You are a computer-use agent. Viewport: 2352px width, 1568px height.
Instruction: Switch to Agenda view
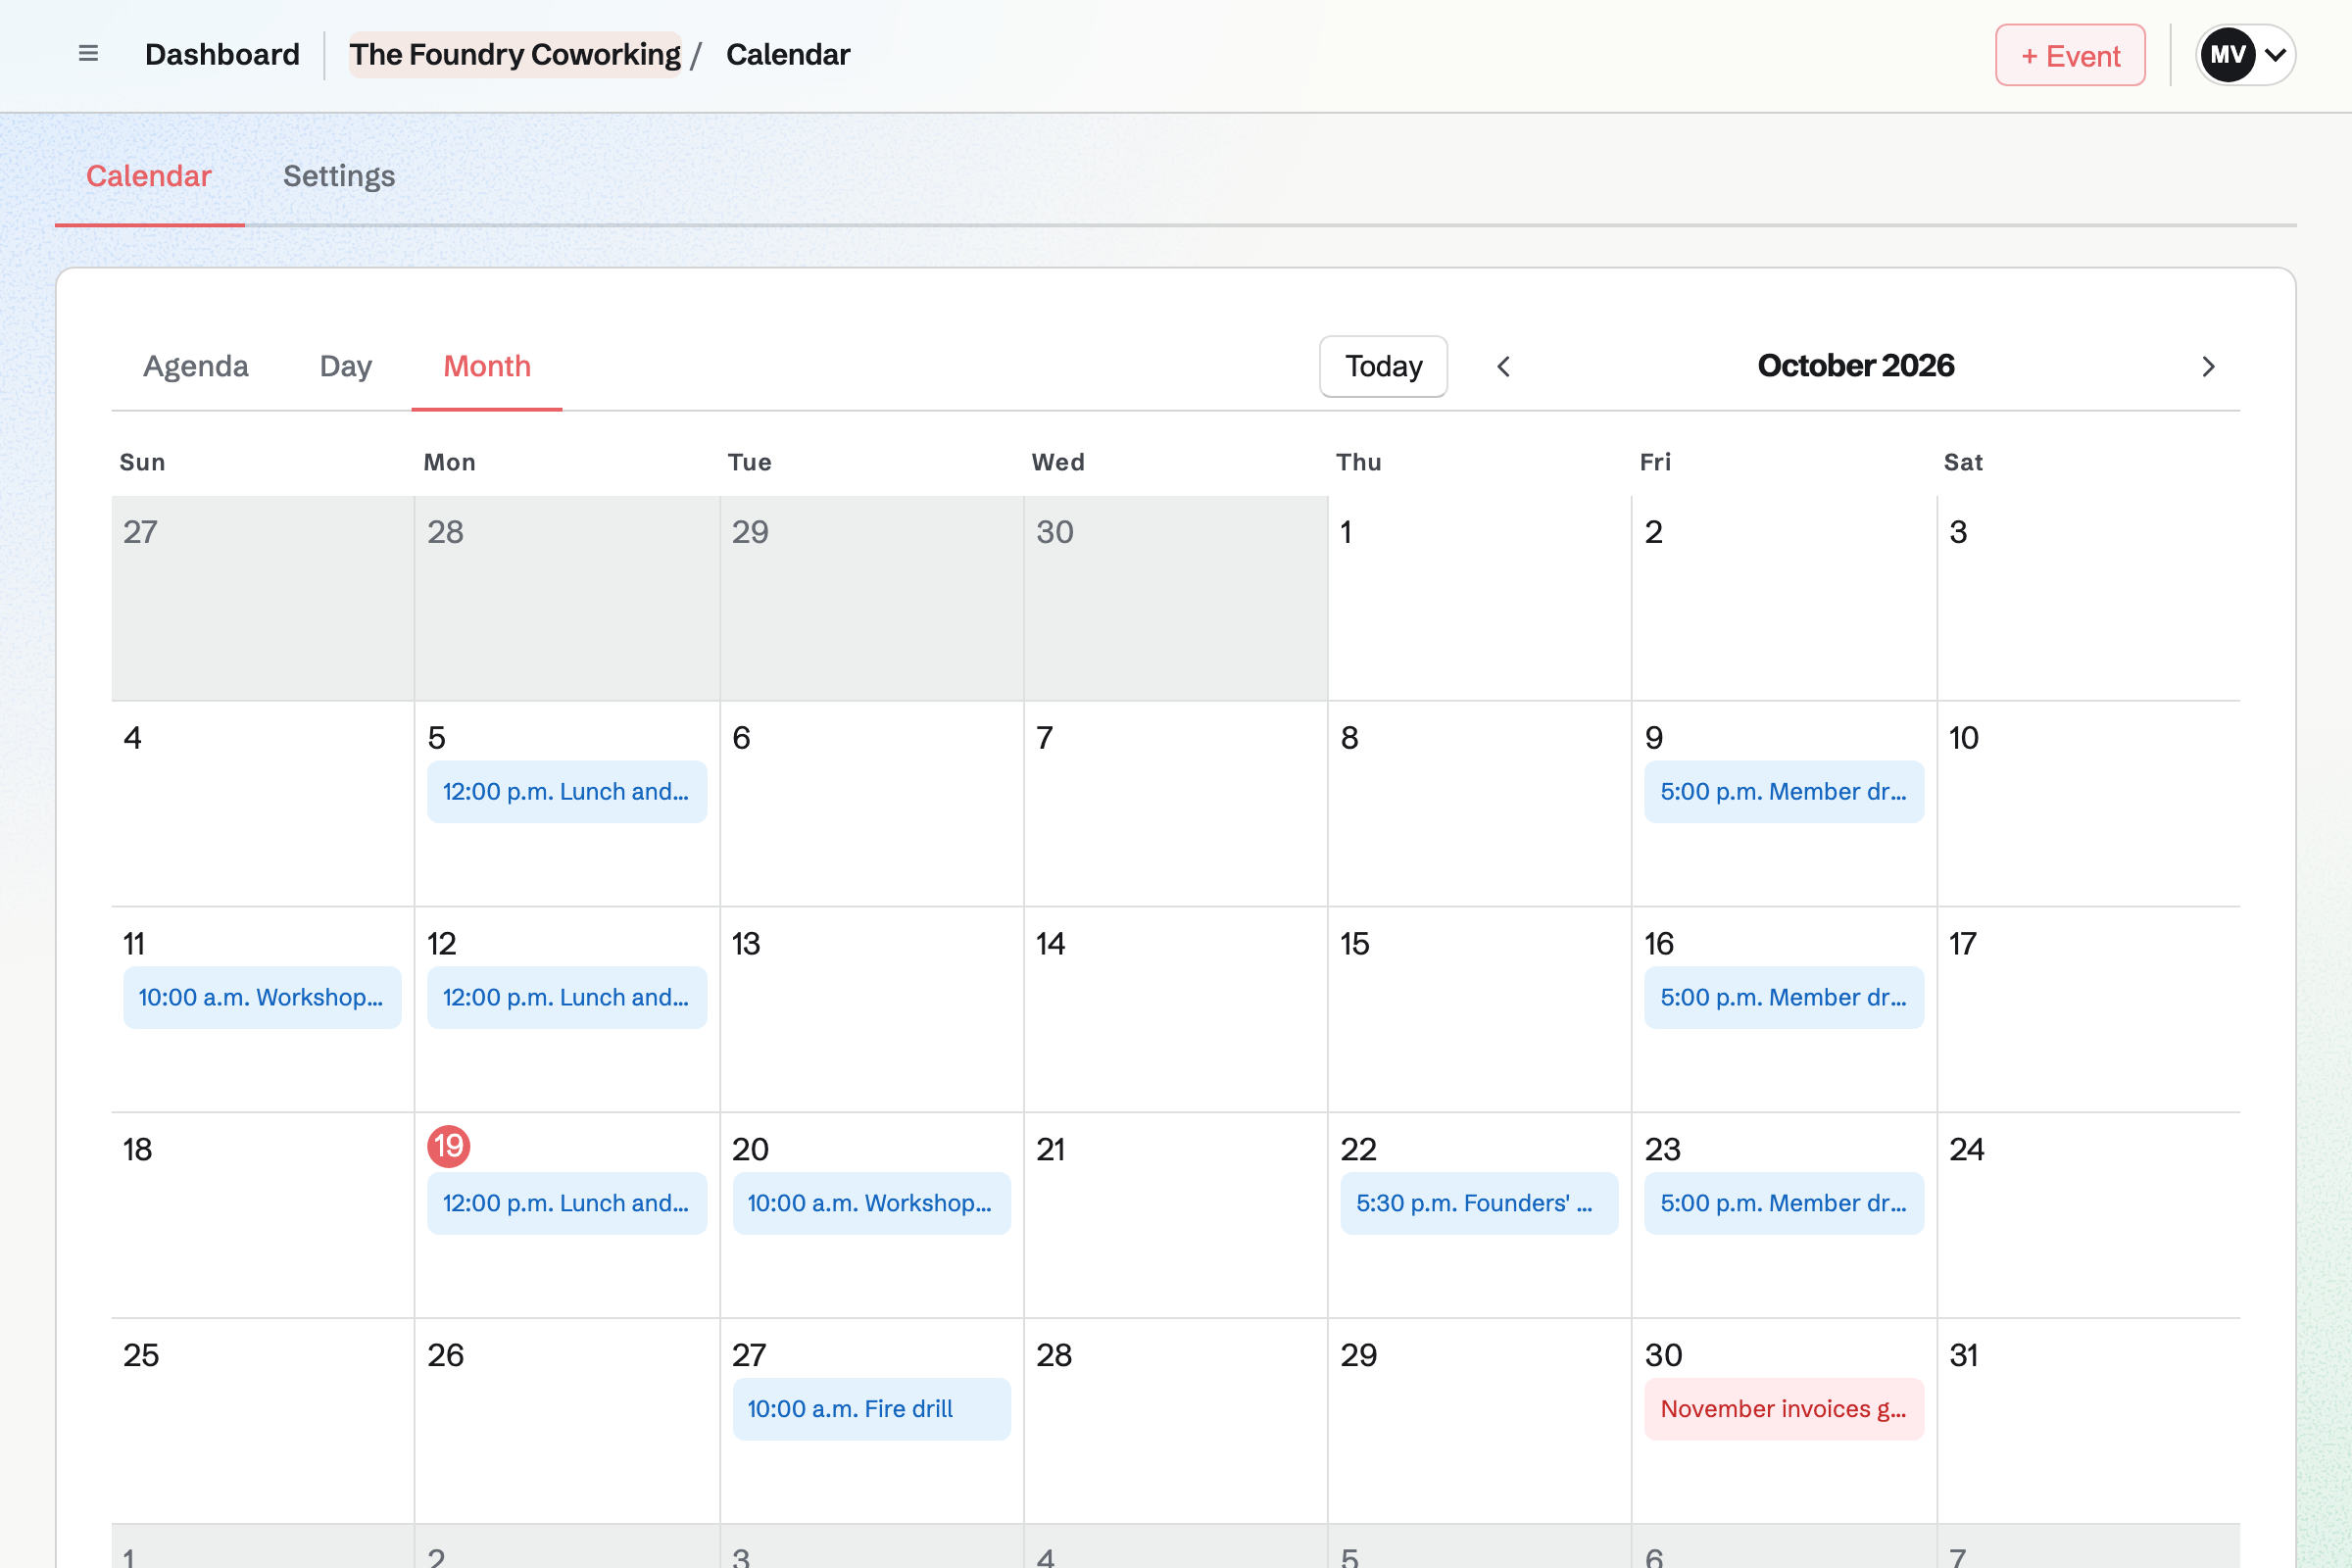coord(196,366)
